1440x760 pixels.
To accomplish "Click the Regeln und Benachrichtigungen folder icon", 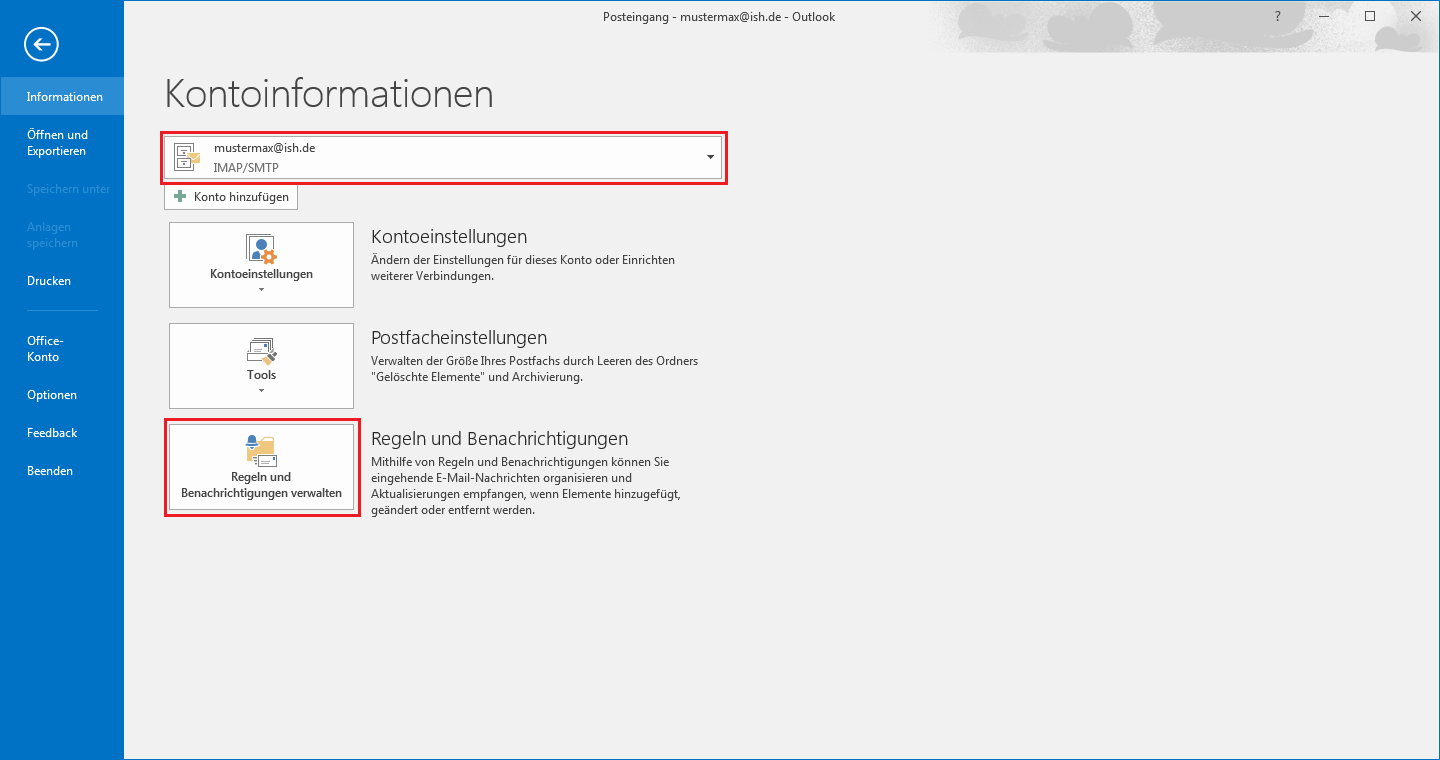I will [x=261, y=451].
